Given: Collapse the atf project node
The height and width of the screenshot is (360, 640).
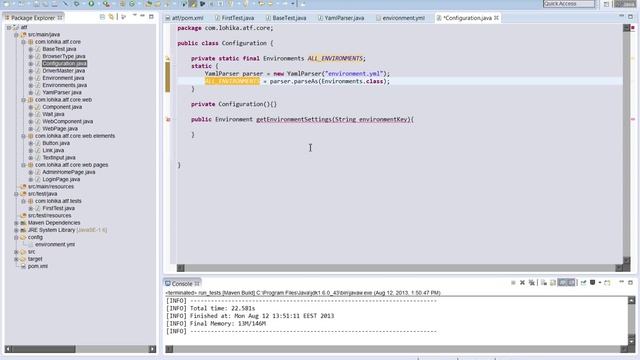Looking at the screenshot, I should coord(9,27).
